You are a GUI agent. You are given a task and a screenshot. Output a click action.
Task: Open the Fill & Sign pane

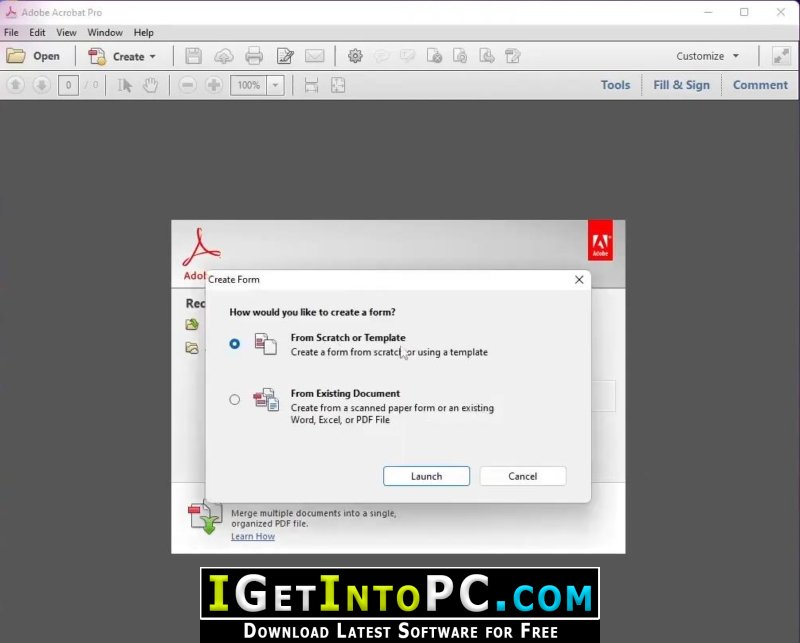pyautogui.click(x=681, y=85)
